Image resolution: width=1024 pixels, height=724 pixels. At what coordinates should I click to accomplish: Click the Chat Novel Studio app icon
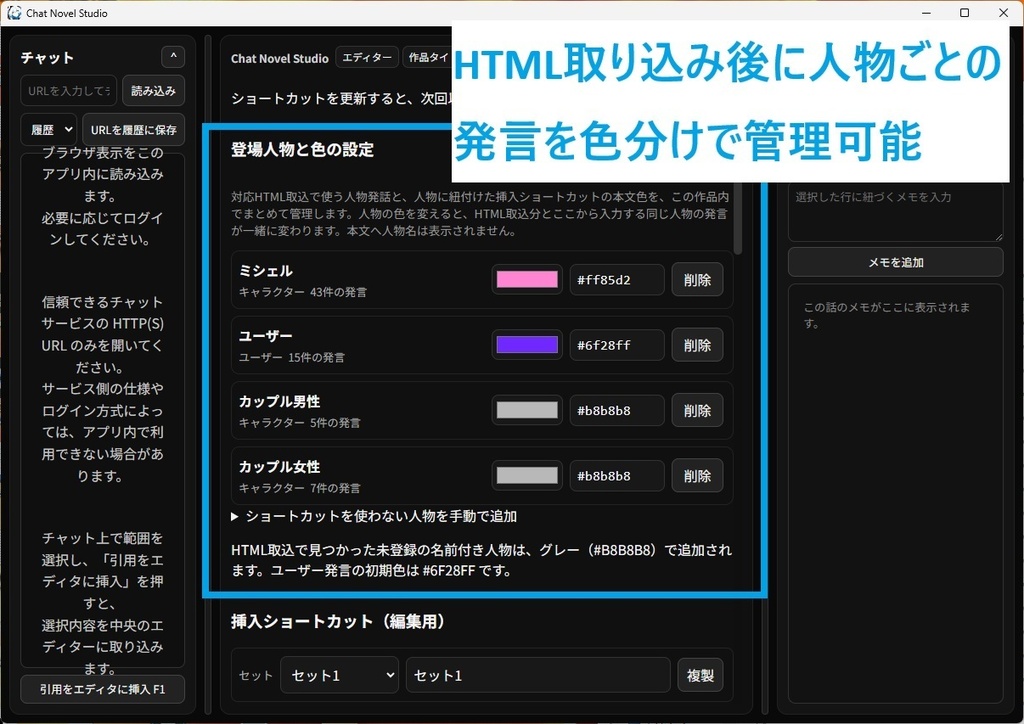14,12
